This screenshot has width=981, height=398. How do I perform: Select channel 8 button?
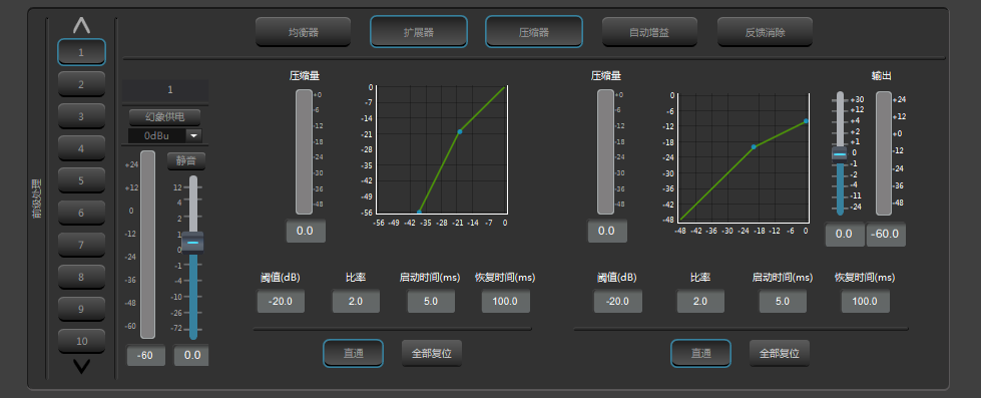tap(81, 277)
